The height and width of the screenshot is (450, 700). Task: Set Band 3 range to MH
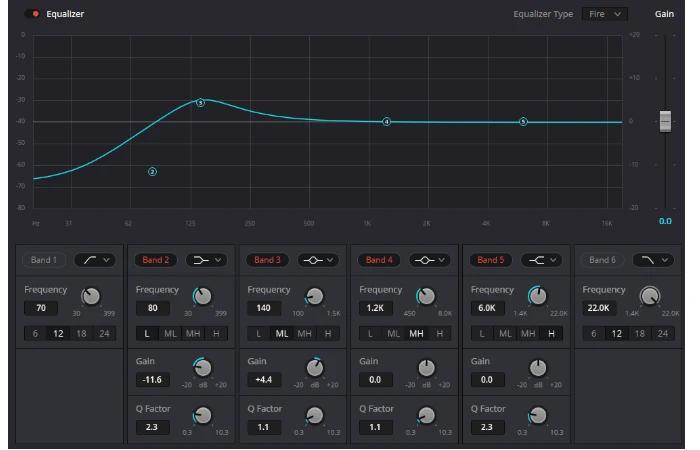click(304, 333)
